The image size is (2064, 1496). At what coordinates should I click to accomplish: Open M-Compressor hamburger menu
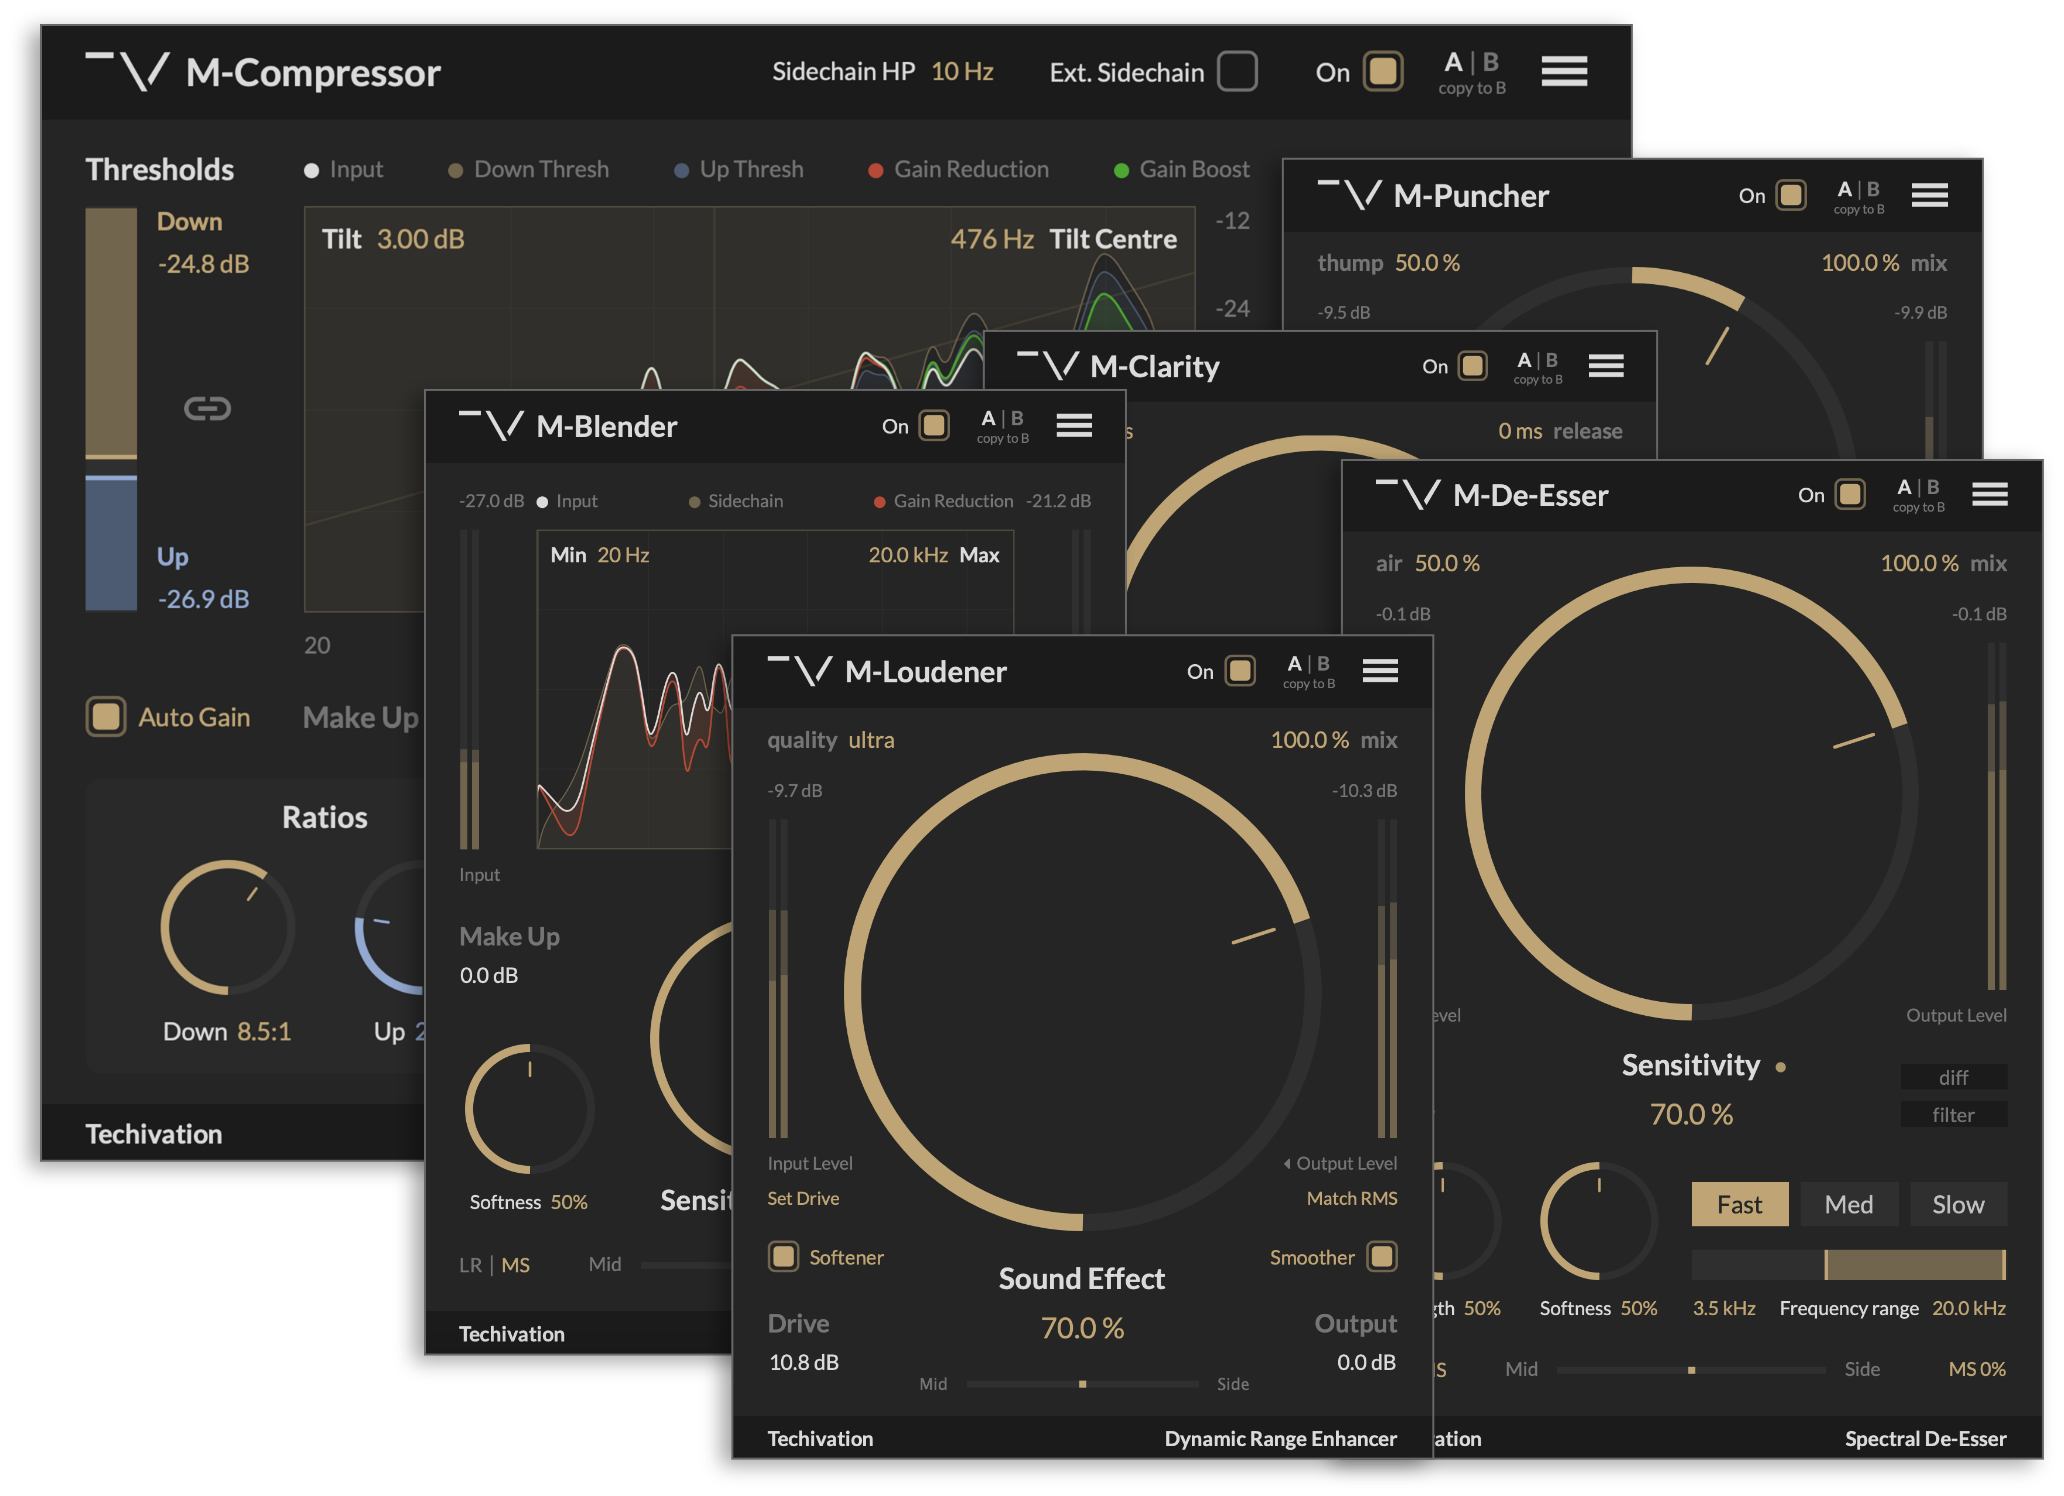pos(1564,72)
